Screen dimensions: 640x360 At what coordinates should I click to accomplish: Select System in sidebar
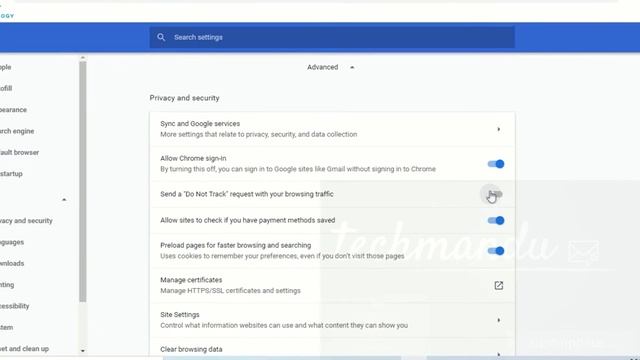[7, 327]
